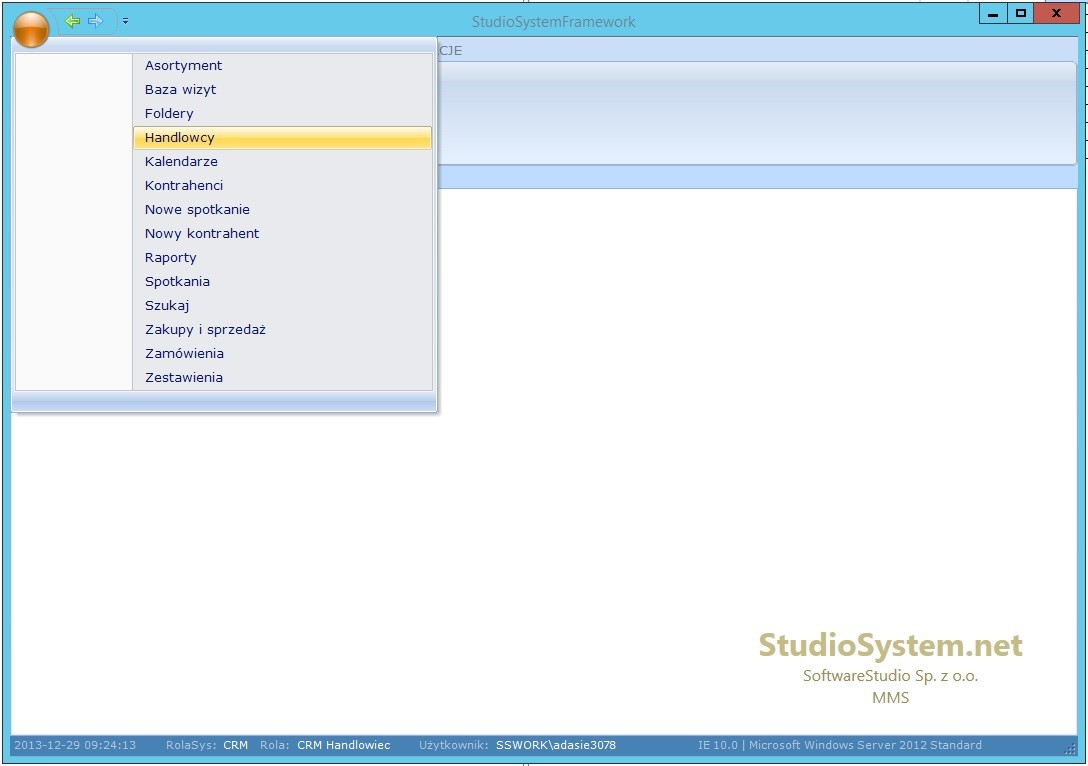Select the Zamówienia menu entry
The height and width of the screenshot is (766, 1088).
coord(282,354)
